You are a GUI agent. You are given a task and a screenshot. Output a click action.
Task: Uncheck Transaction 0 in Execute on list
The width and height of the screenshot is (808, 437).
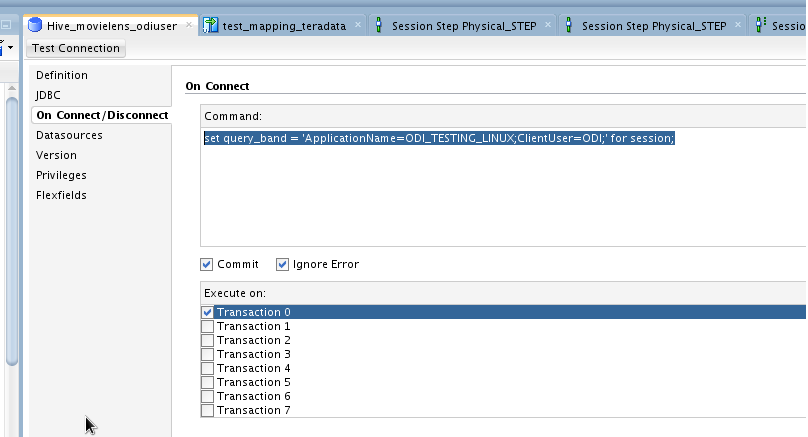(x=207, y=312)
